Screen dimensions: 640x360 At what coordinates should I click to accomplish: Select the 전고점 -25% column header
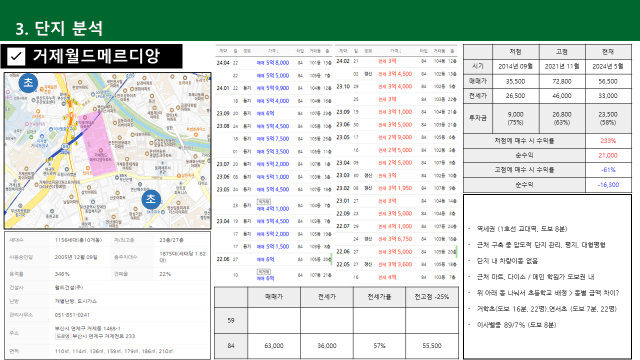[432, 297]
